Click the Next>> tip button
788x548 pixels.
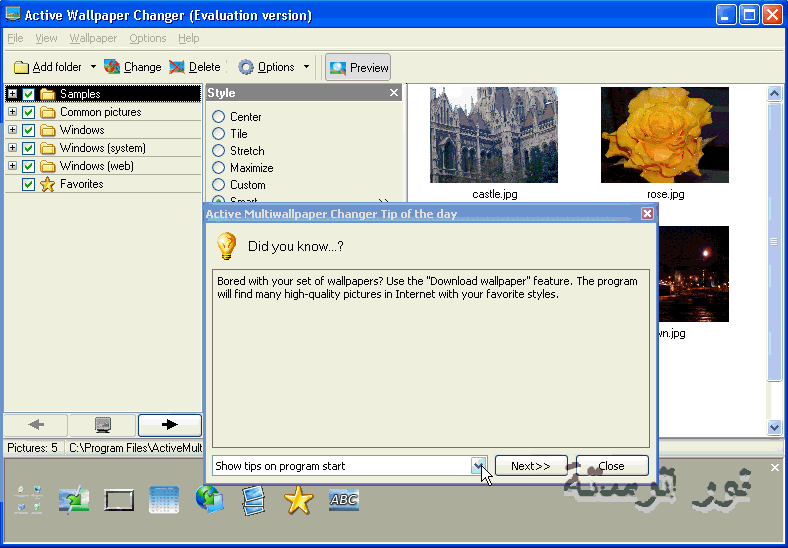point(531,466)
